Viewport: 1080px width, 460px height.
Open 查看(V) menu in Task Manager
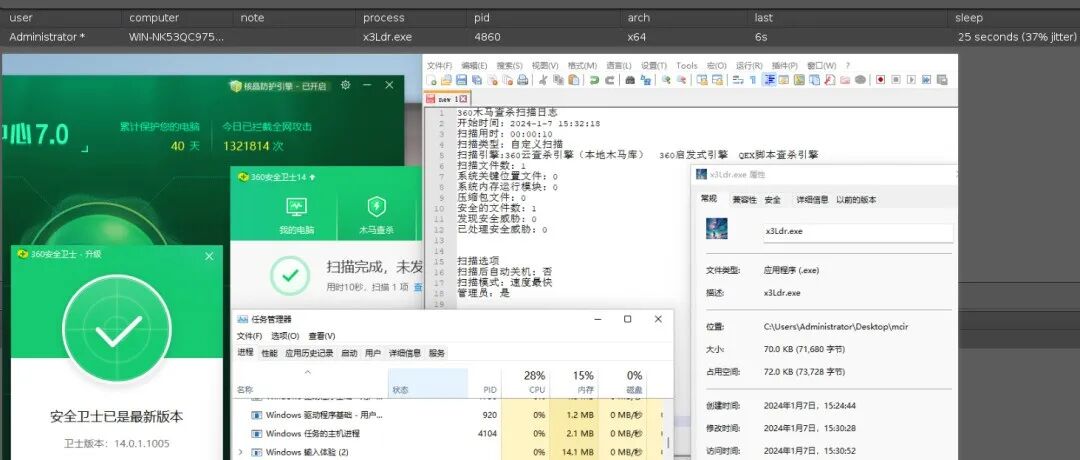(322, 336)
